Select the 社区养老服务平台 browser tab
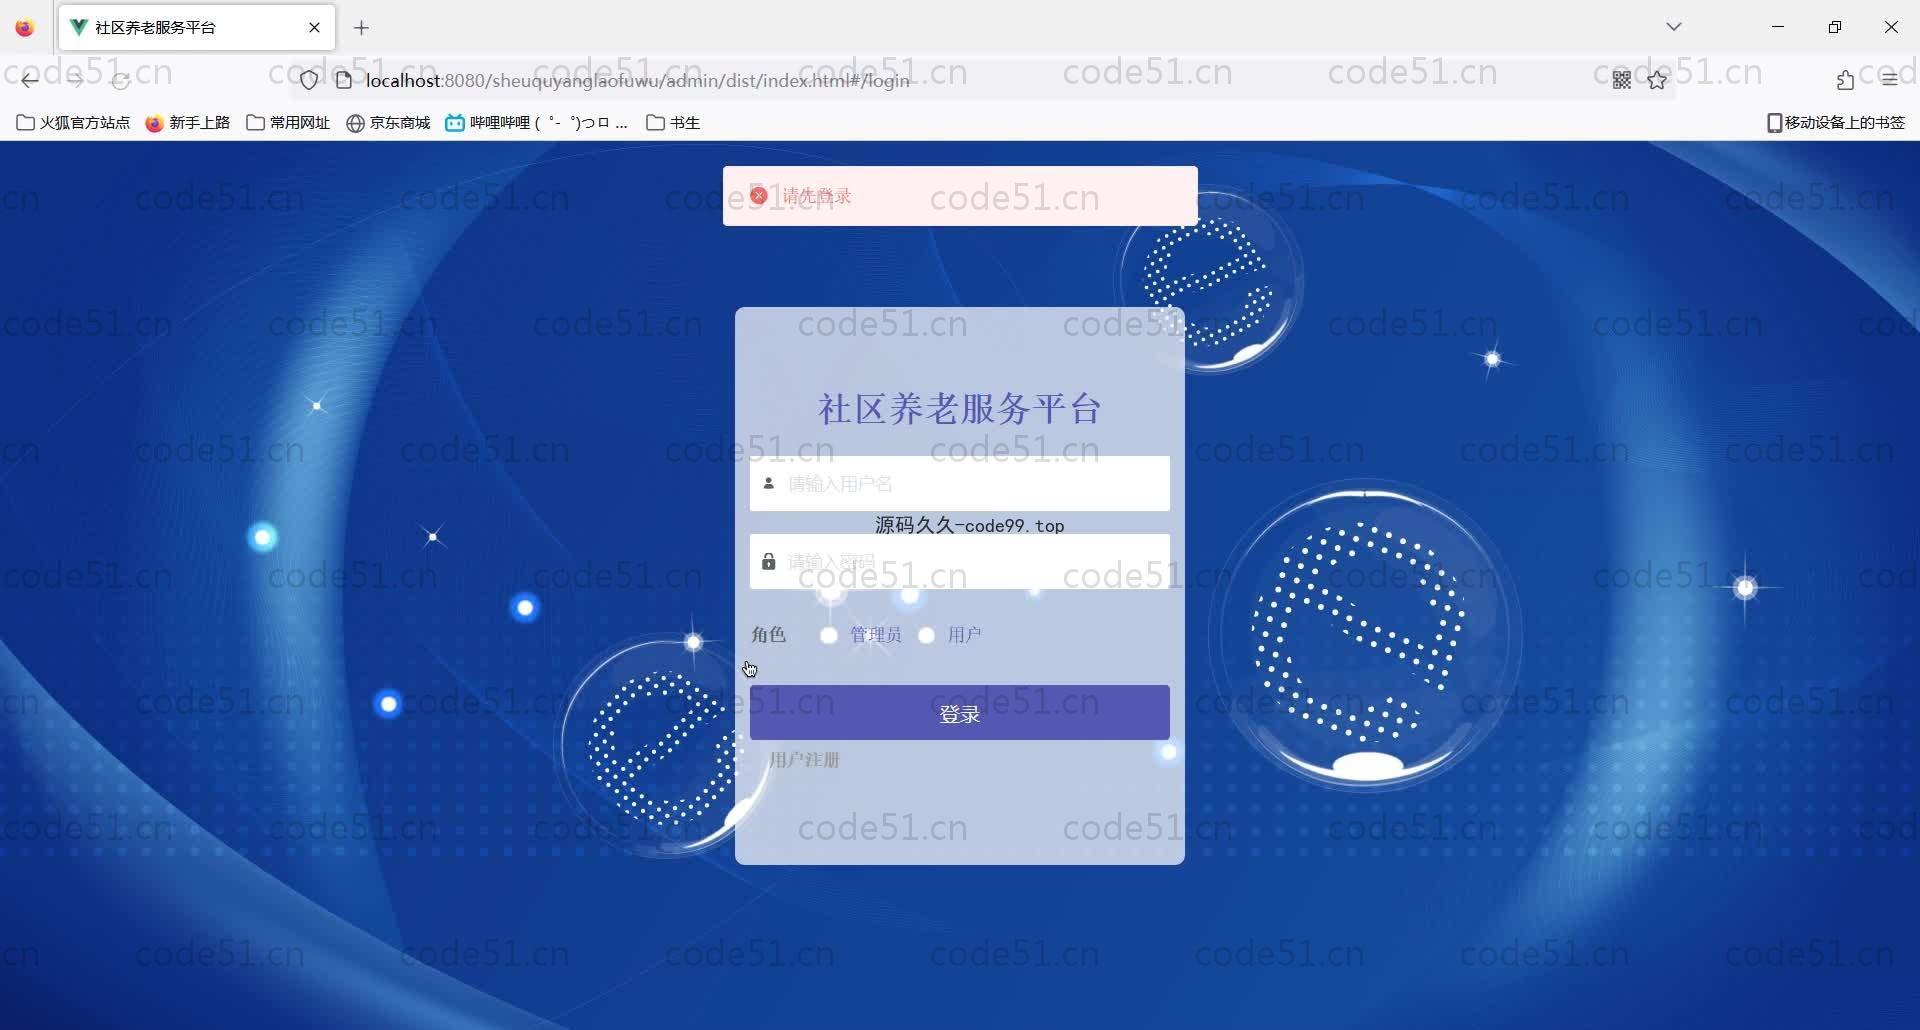Viewport: 1920px width, 1030px height. click(x=197, y=28)
